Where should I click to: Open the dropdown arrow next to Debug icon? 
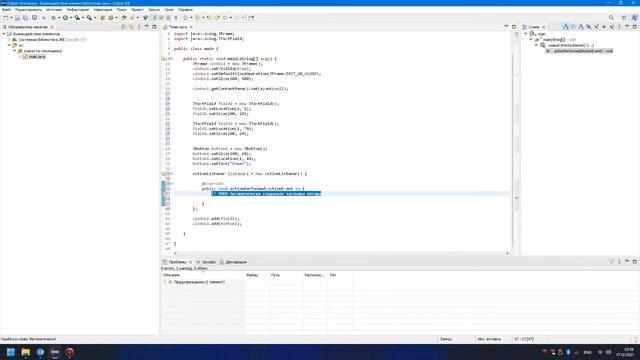(x=59, y=18)
